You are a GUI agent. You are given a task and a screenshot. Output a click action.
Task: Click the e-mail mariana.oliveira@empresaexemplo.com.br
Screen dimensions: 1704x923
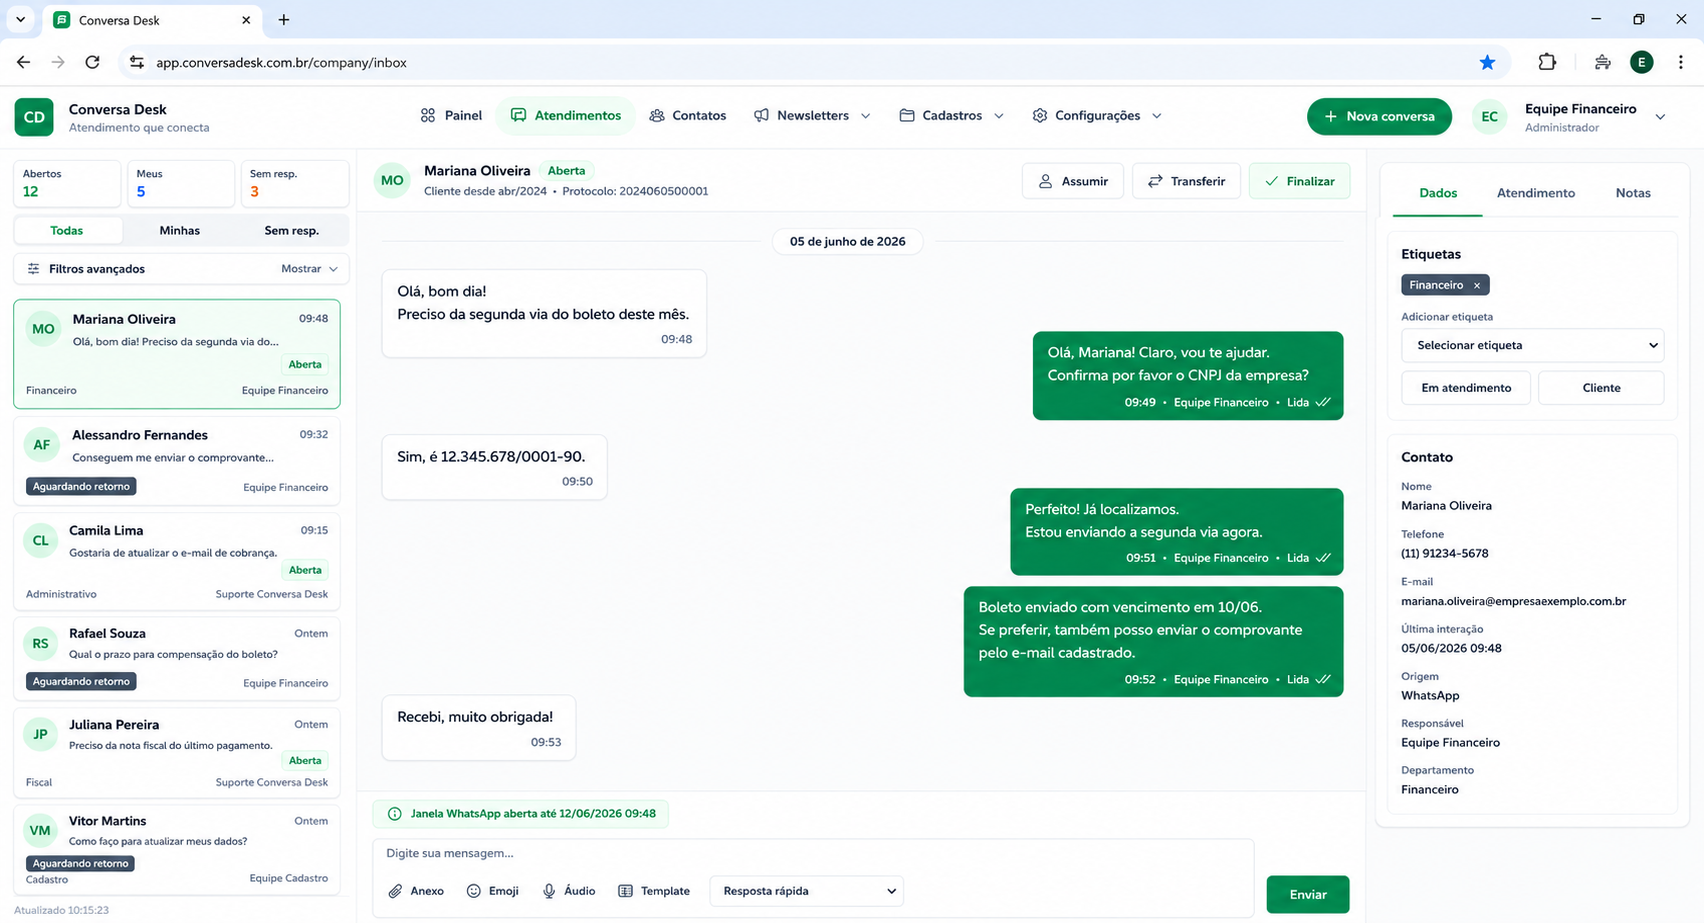click(x=1513, y=601)
